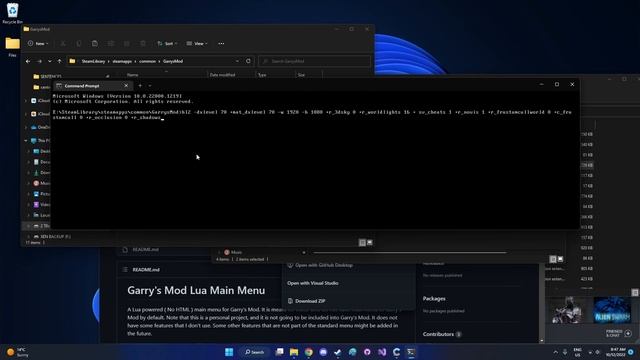The width and height of the screenshot is (640, 360).
Task: Click SteamLibrary in the address breadcrumb
Action: (x=93, y=61)
